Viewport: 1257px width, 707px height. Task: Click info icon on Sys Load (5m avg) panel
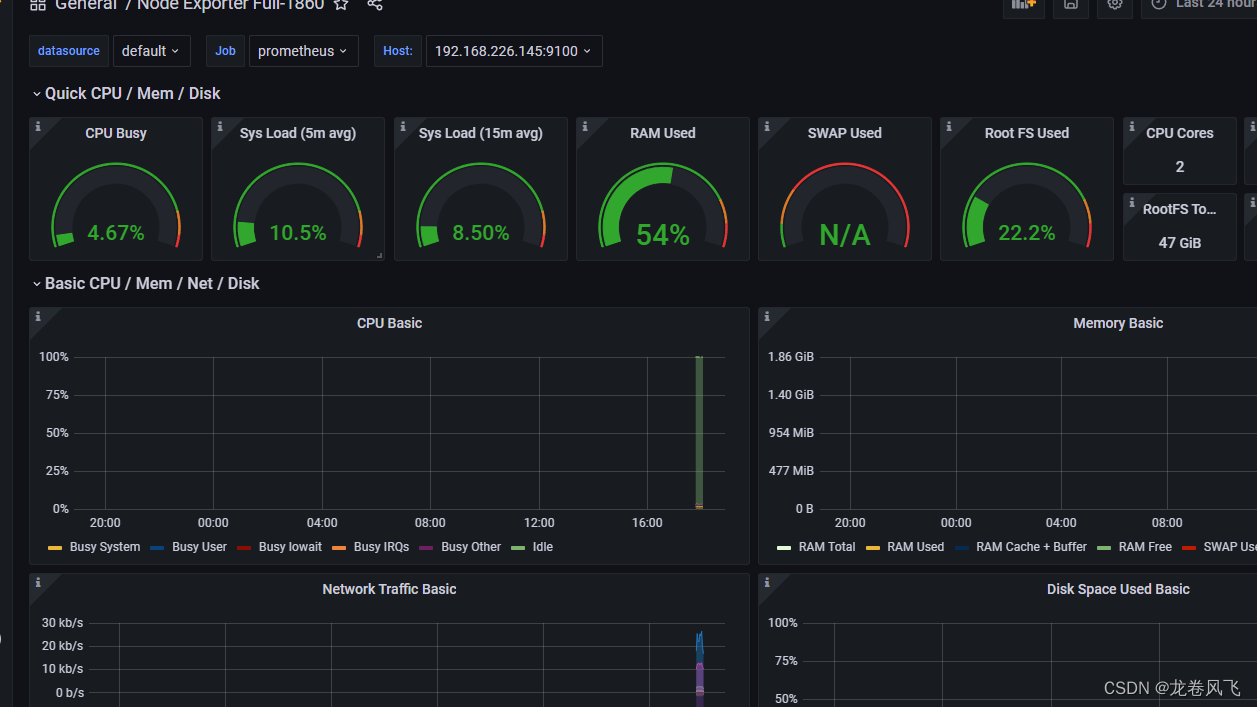[x=220, y=127]
